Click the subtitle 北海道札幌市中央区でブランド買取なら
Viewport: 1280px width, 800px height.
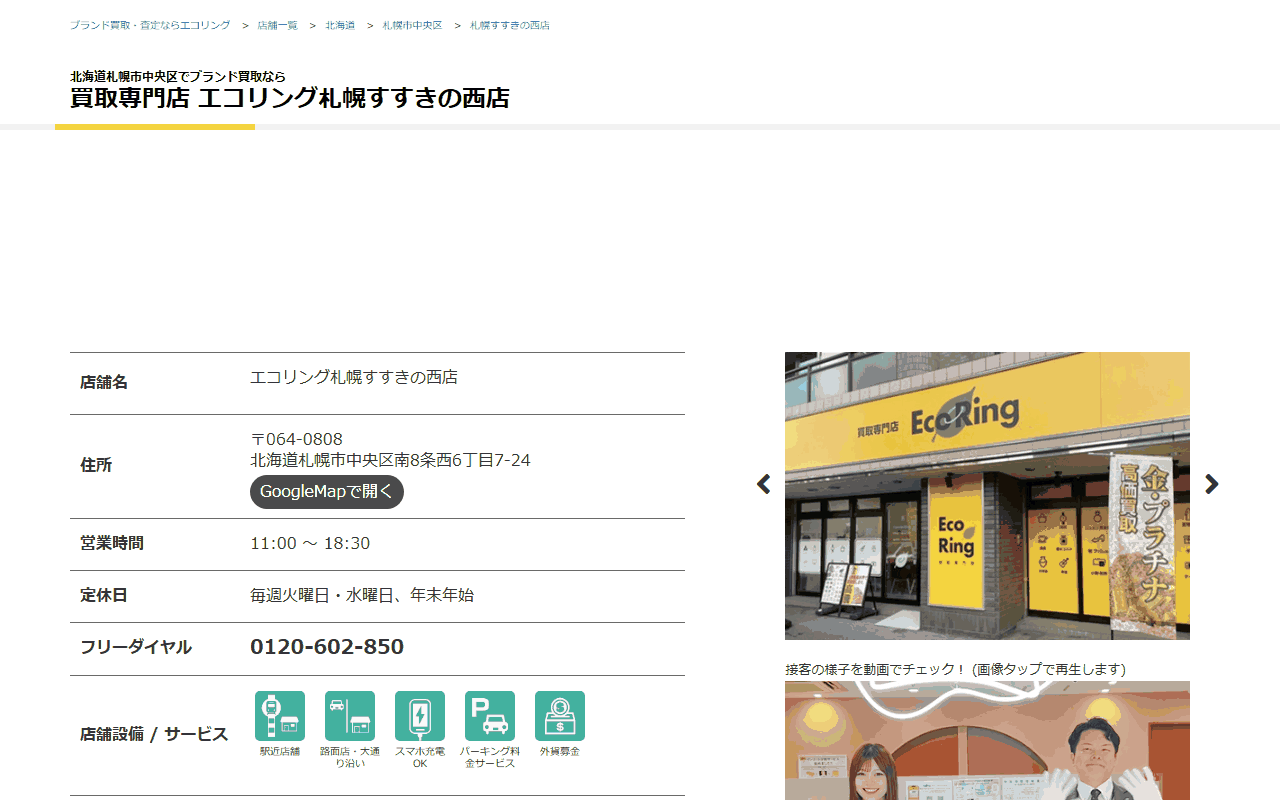[178, 76]
